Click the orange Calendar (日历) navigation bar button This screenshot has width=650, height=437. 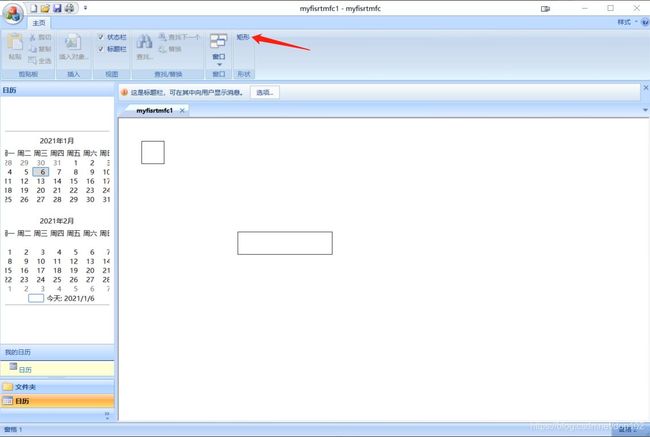tap(57, 401)
